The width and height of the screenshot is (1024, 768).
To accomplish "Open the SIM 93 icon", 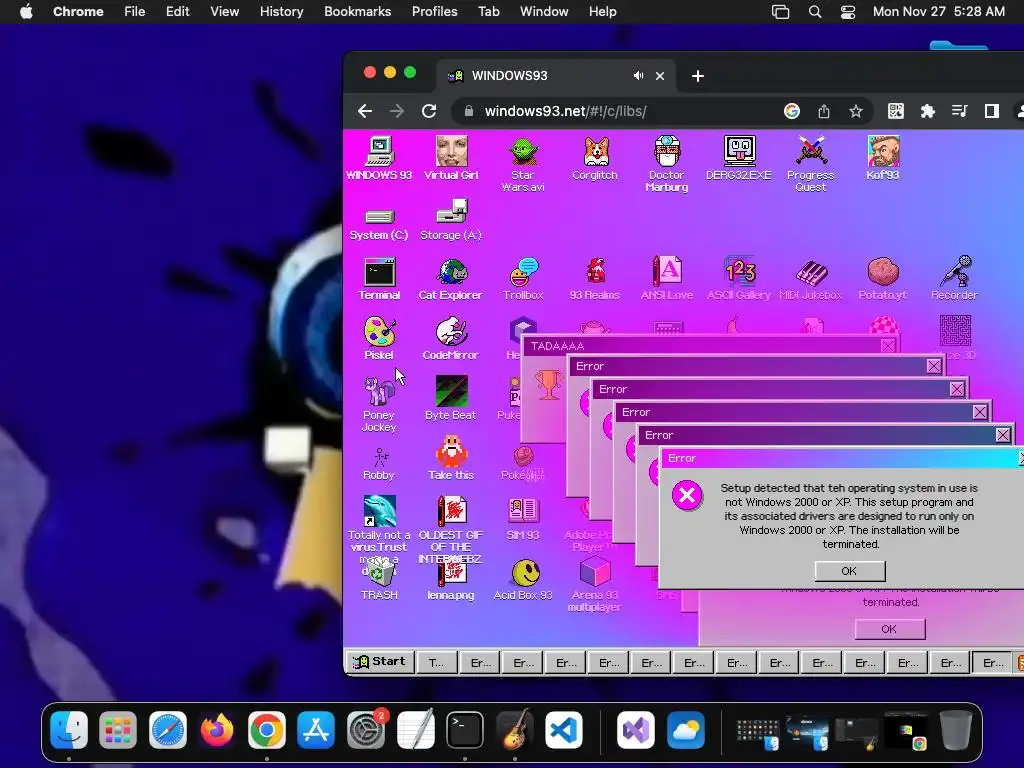I will click(x=523, y=519).
